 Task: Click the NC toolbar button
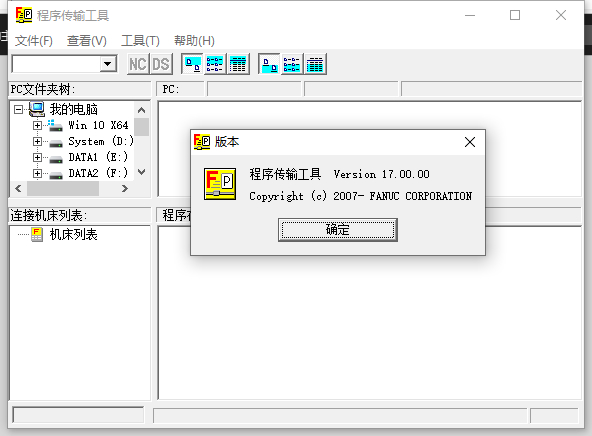[138, 64]
